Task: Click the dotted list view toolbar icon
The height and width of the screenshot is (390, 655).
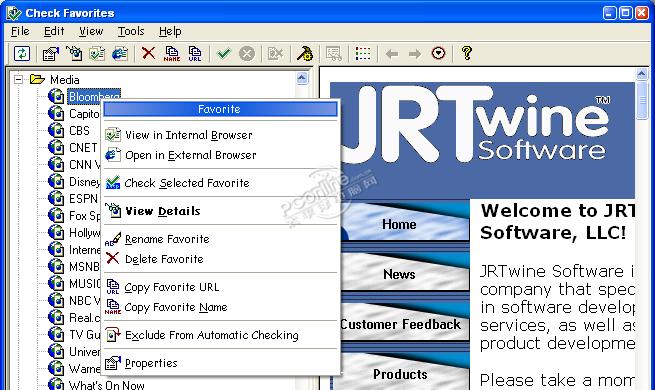Action: click(x=363, y=53)
